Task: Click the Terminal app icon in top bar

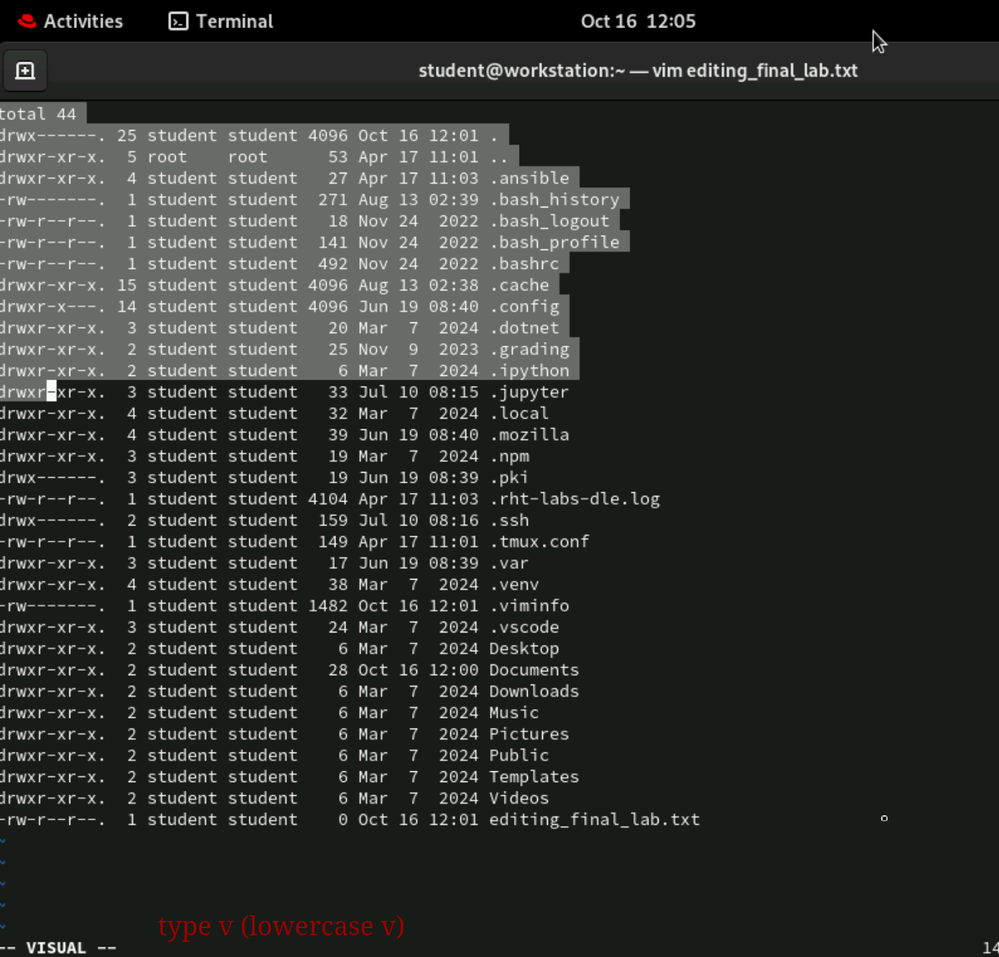Action: click(178, 21)
